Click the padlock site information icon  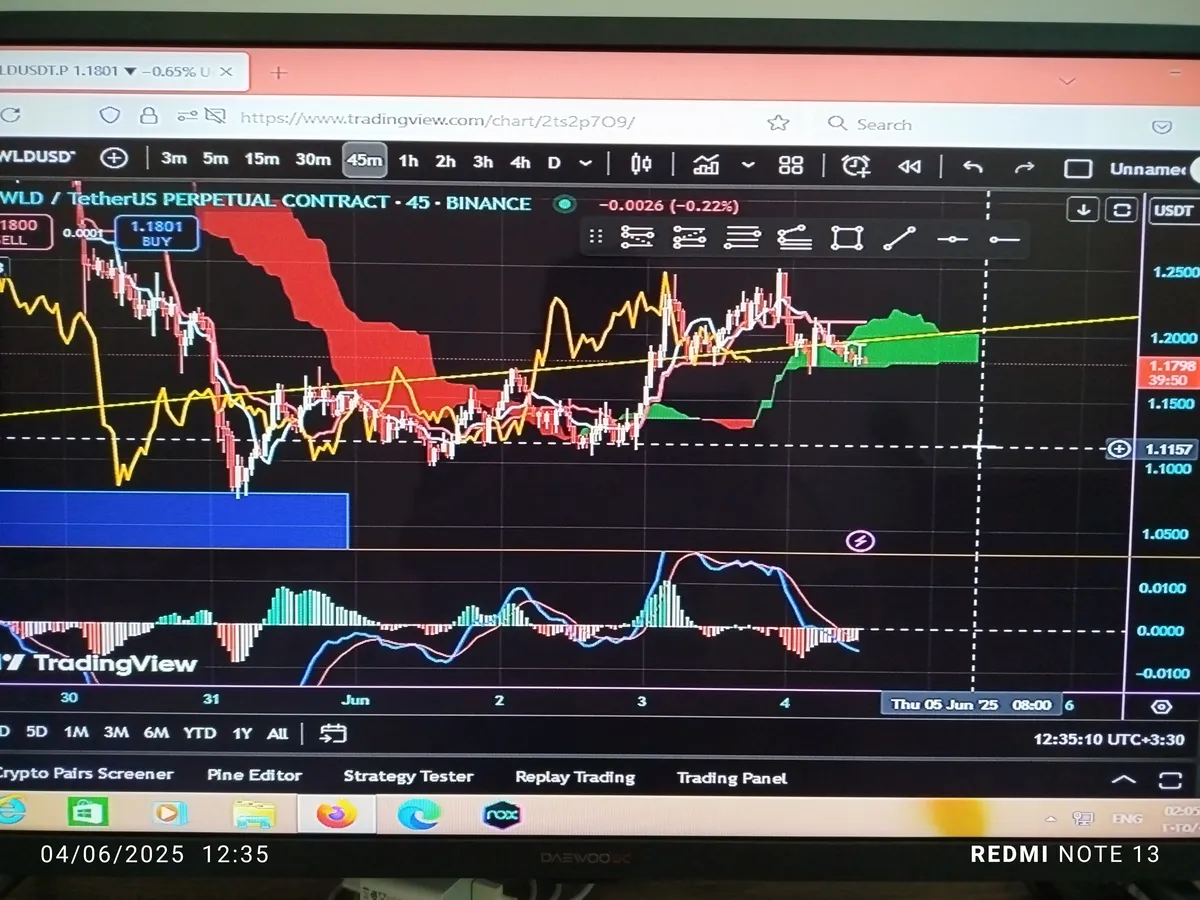coord(149,115)
